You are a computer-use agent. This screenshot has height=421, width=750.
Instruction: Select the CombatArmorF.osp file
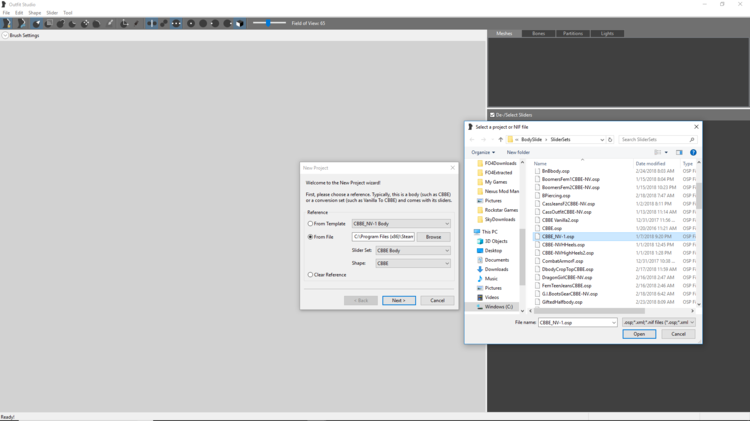click(x=562, y=261)
